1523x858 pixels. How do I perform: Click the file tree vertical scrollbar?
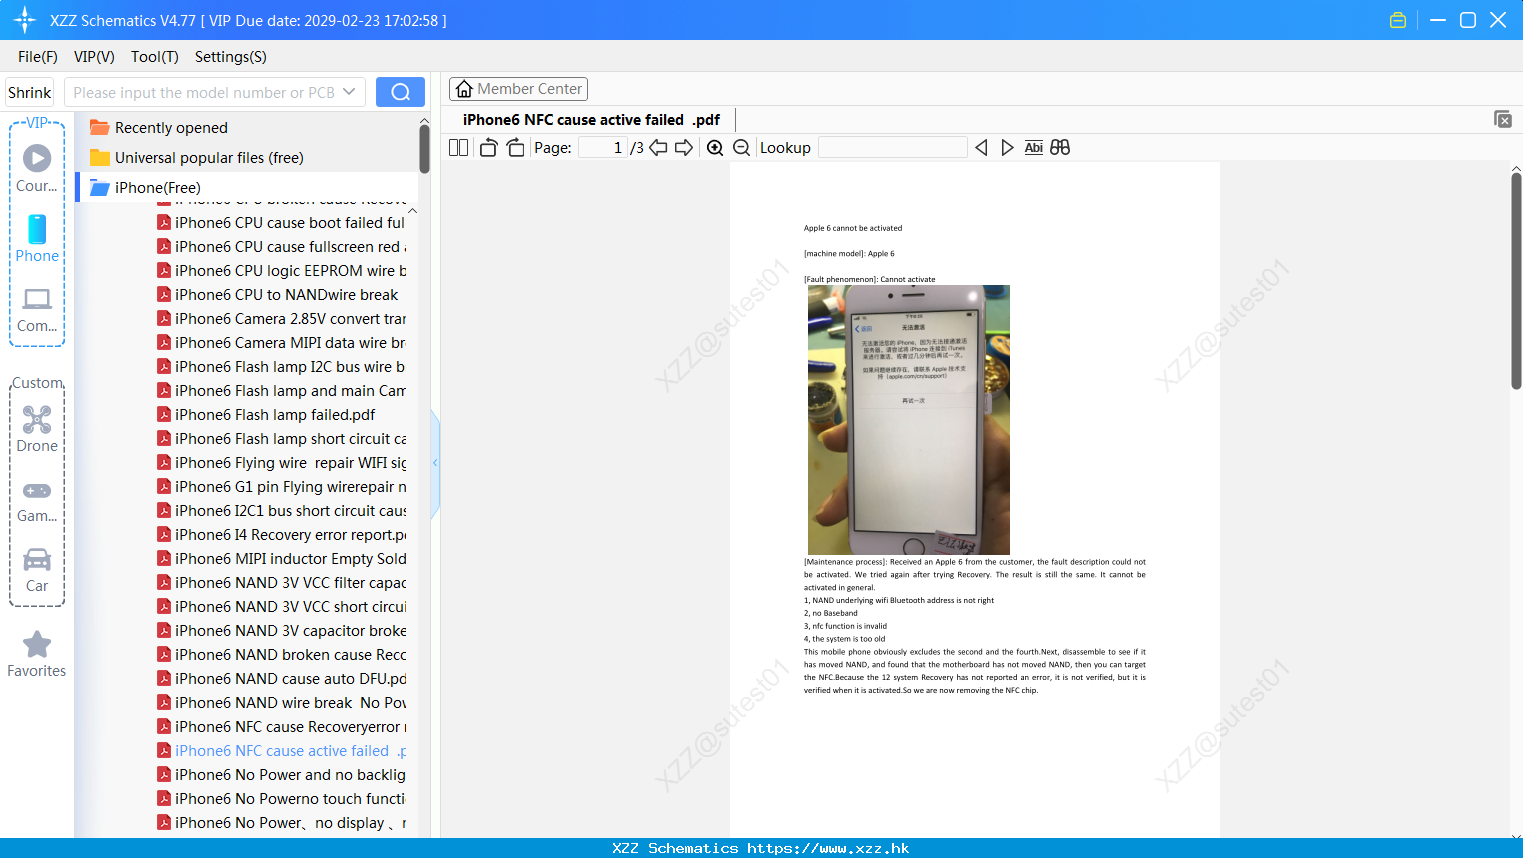424,147
